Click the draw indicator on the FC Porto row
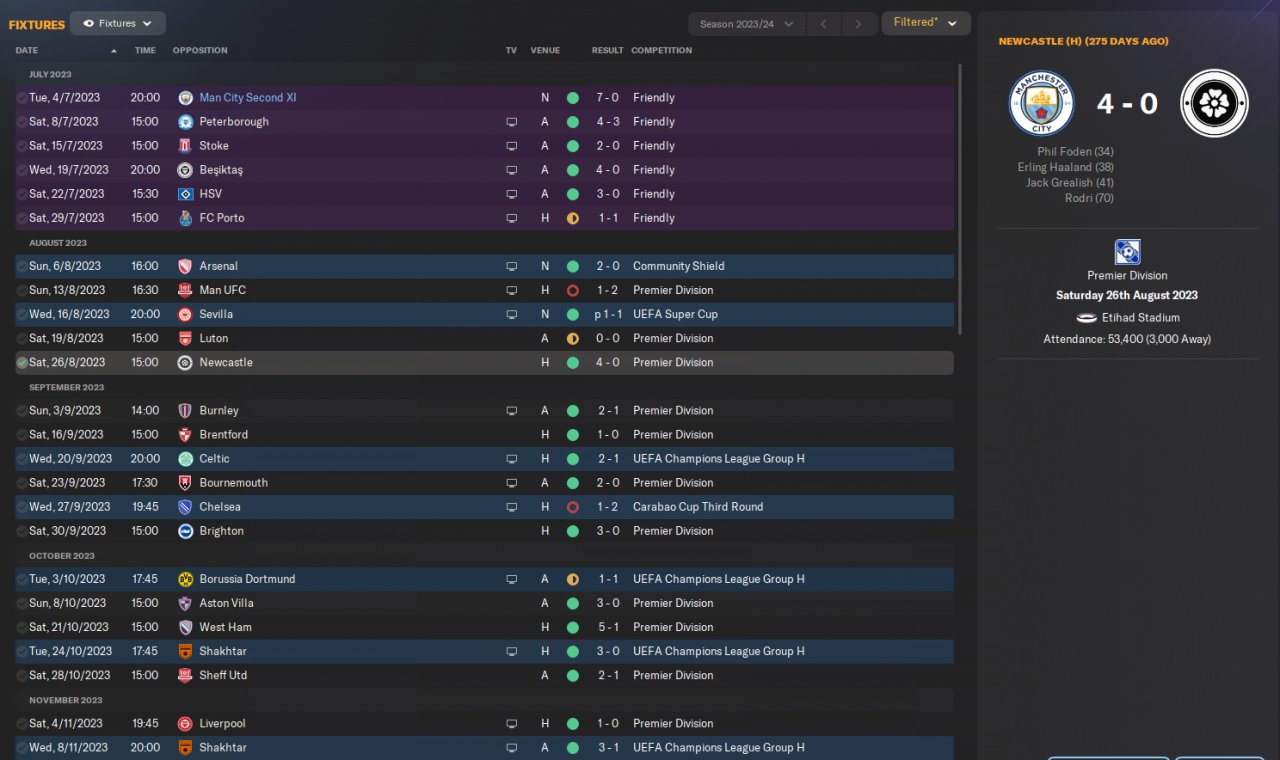Screen dimensions: 1280x760 572,218
